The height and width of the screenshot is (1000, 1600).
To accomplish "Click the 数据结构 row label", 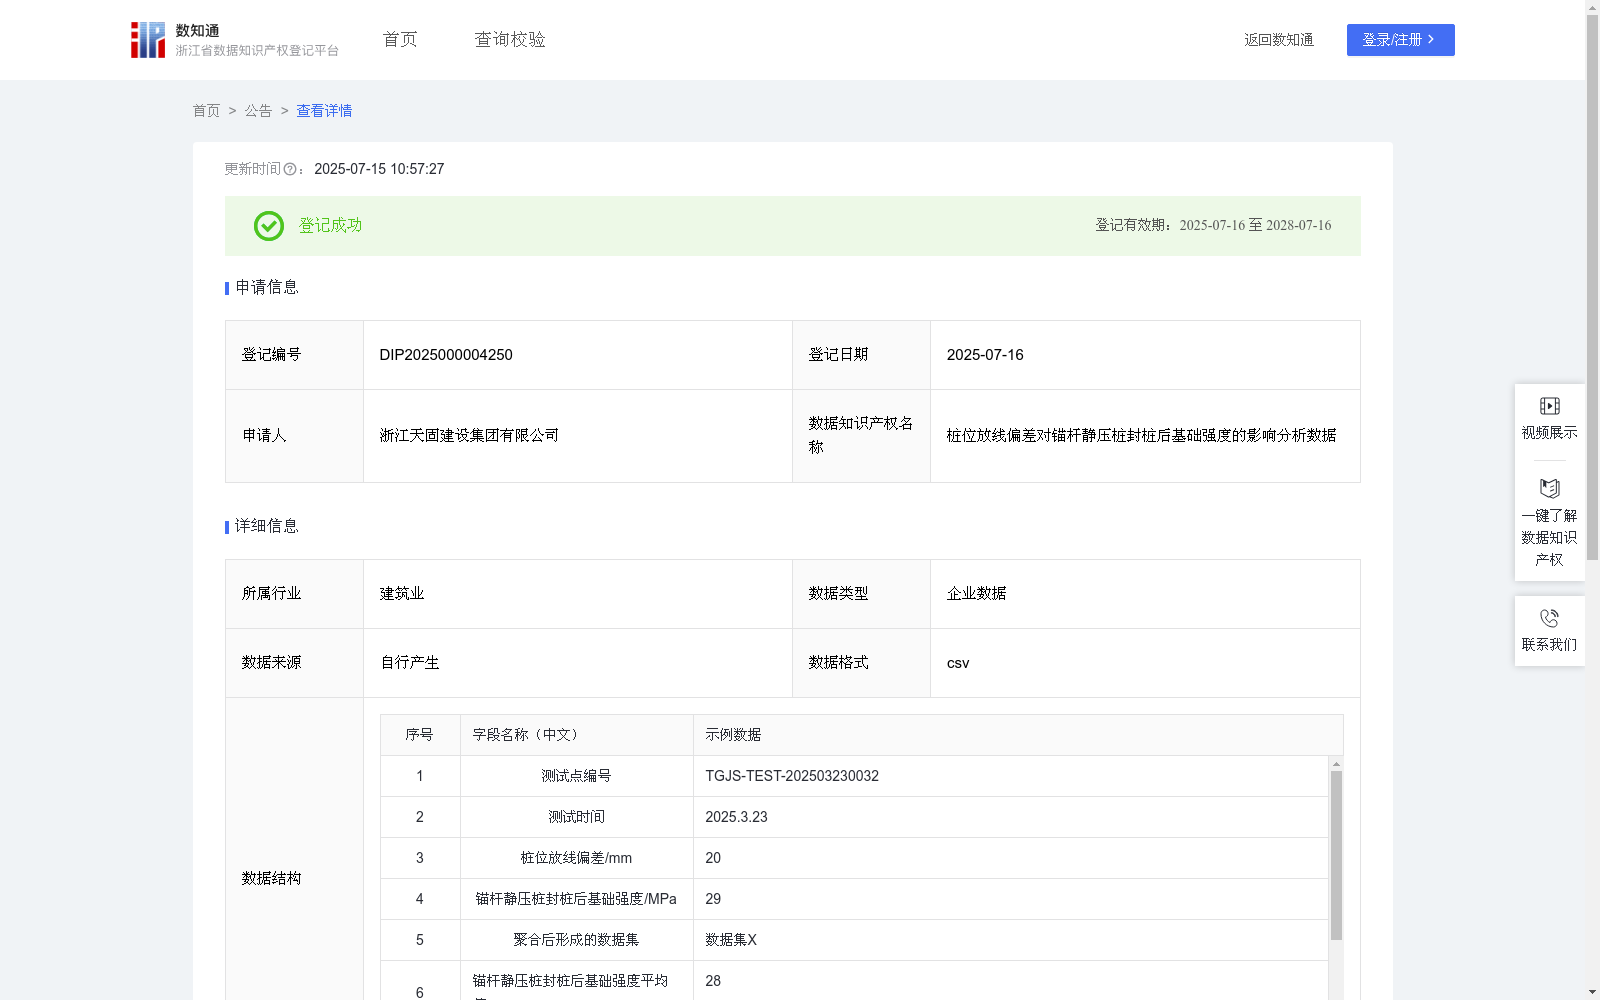I will click(271, 879).
